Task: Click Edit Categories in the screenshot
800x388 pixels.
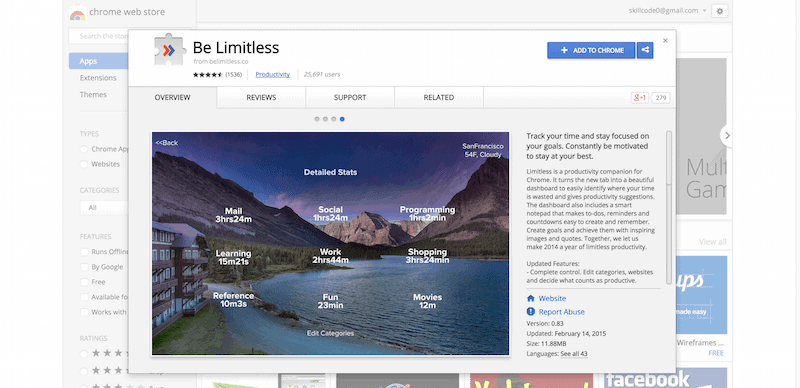Action: 330,333
